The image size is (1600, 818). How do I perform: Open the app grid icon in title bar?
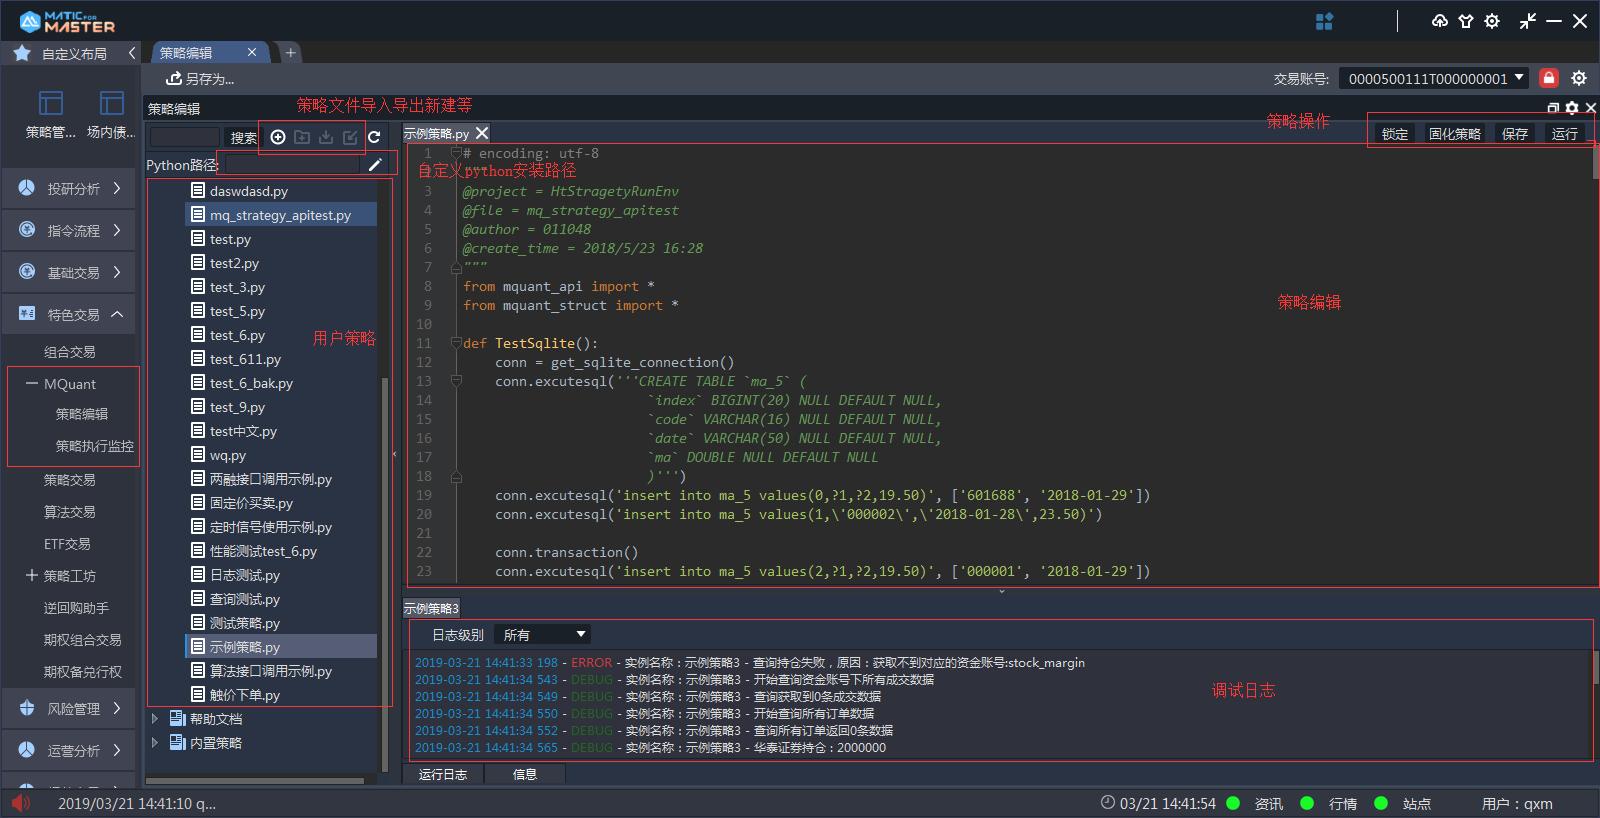(1324, 21)
